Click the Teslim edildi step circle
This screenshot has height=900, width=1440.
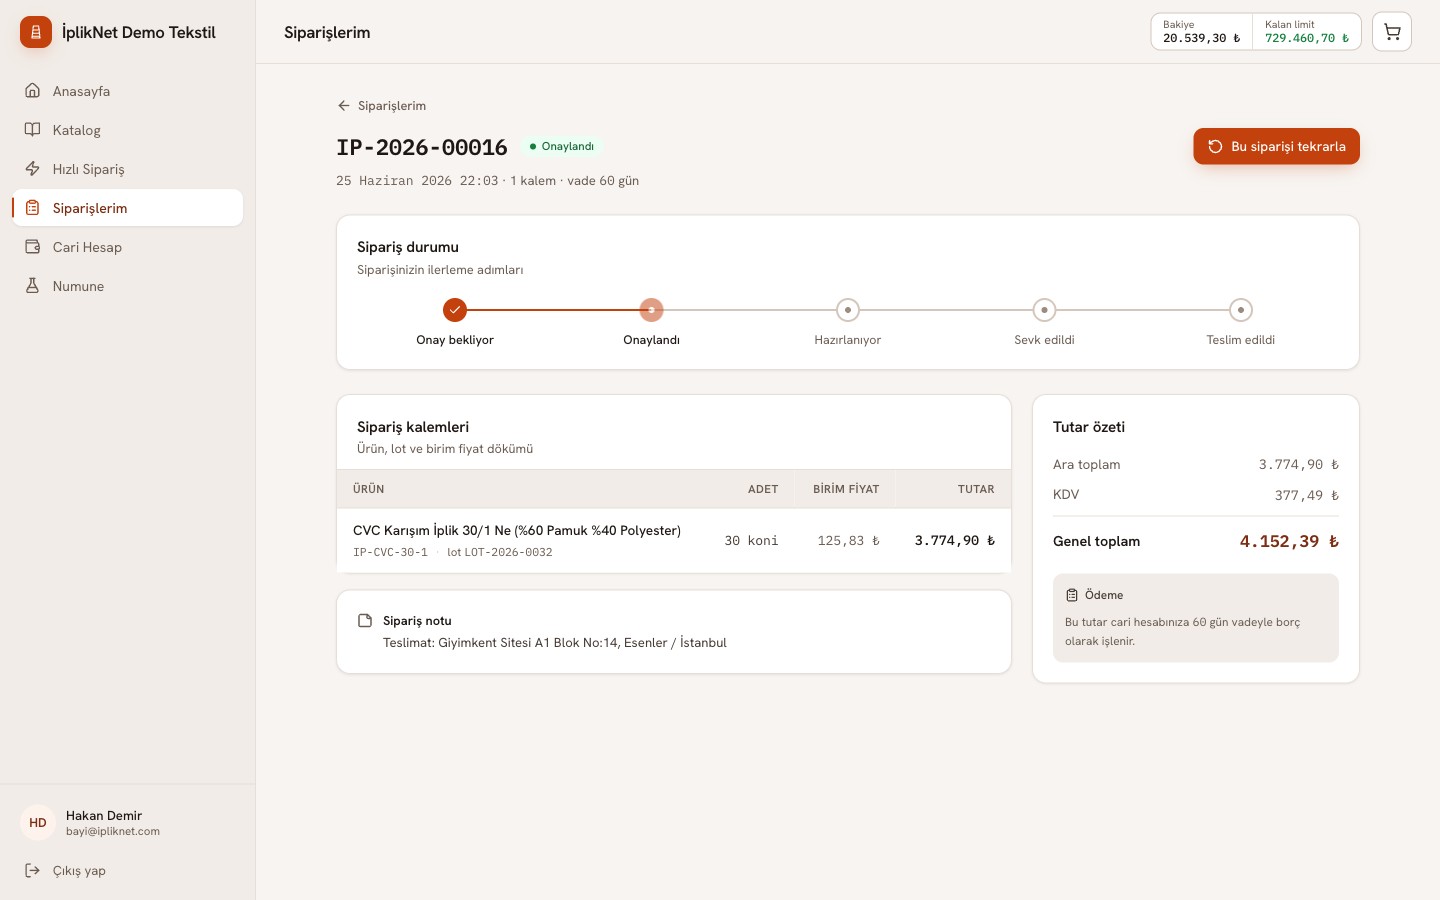(1241, 310)
